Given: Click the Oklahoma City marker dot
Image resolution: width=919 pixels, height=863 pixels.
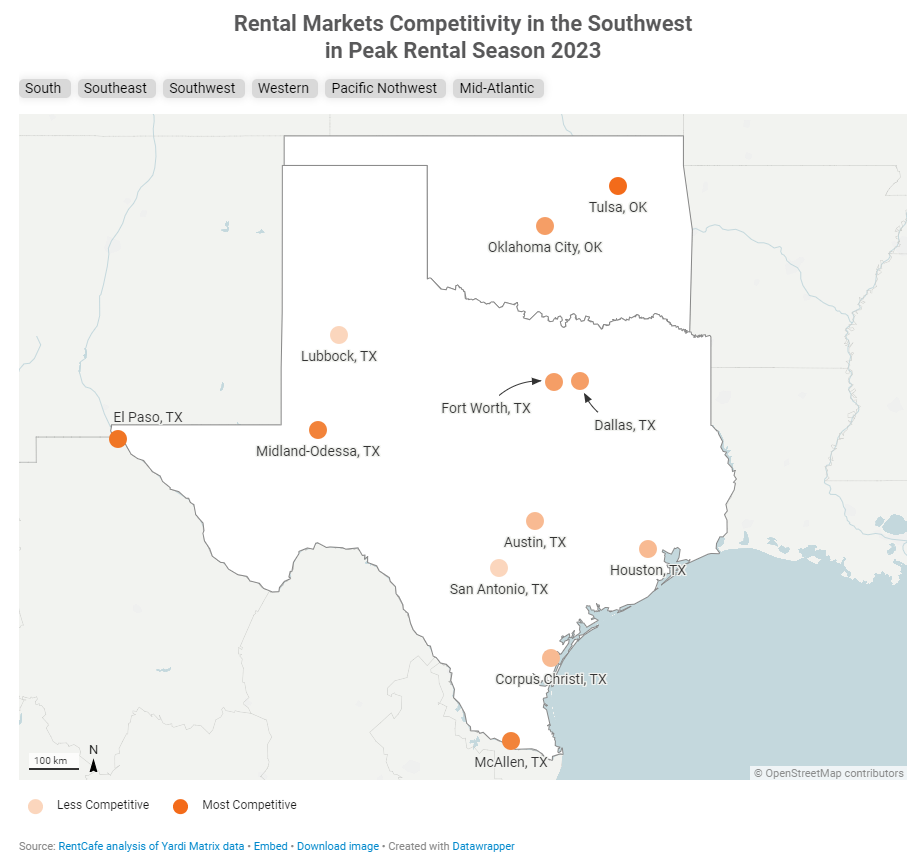Looking at the screenshot, I should [545, 226].
